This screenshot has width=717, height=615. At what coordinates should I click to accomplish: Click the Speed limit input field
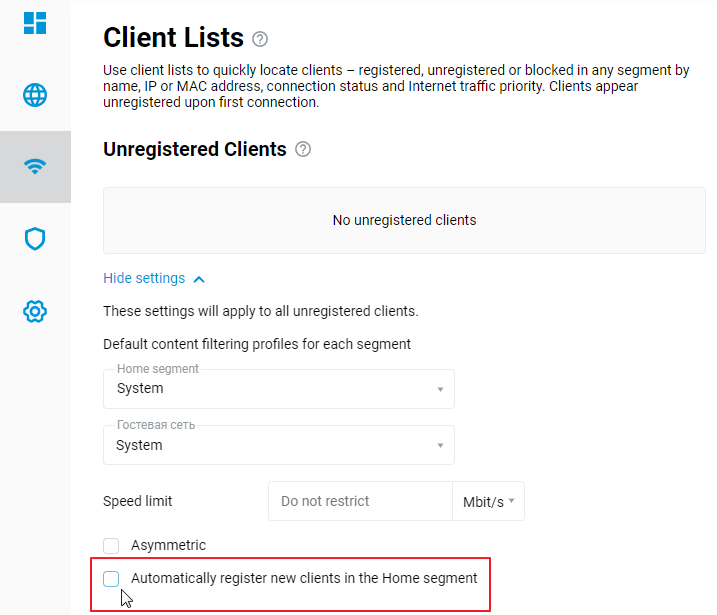360,501
